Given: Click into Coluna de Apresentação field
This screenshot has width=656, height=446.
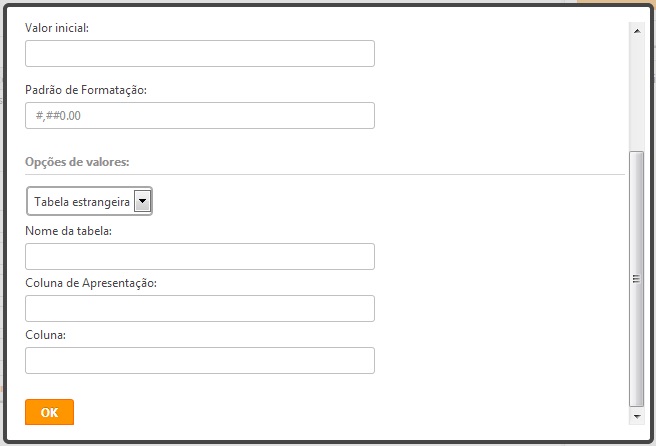Looking at the screenshot, I should point(200,308).
